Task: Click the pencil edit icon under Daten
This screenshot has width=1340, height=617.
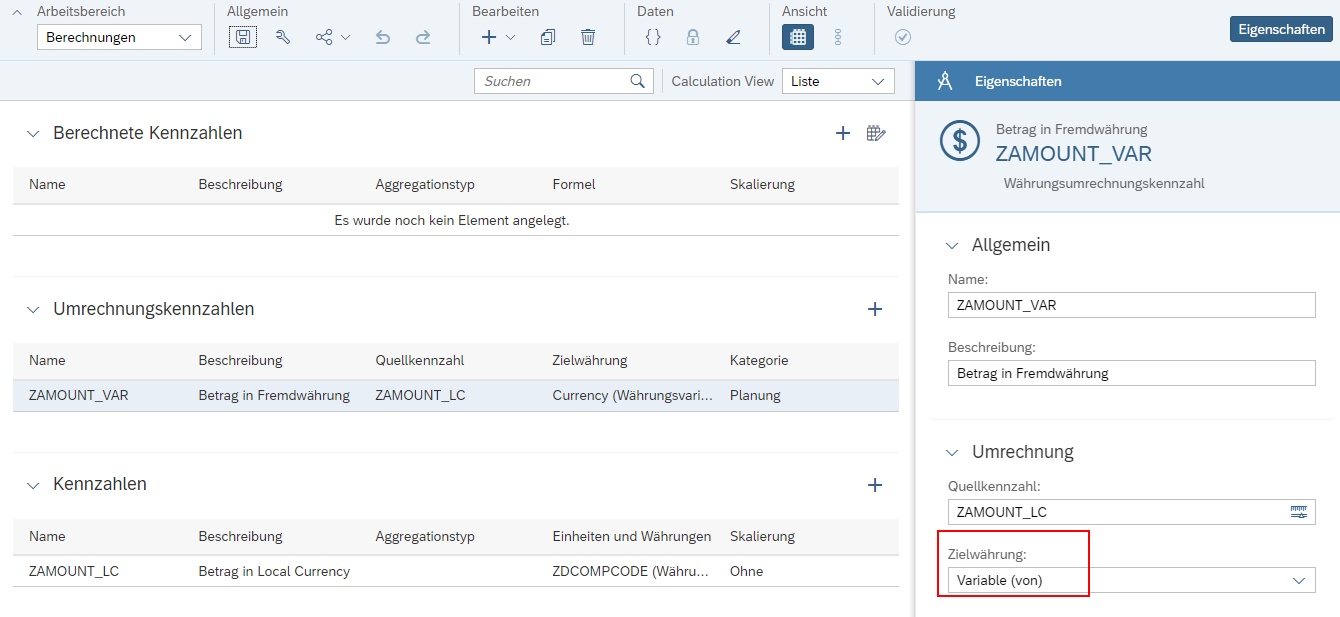Action: pyautogui.click(x=733, y=37)
